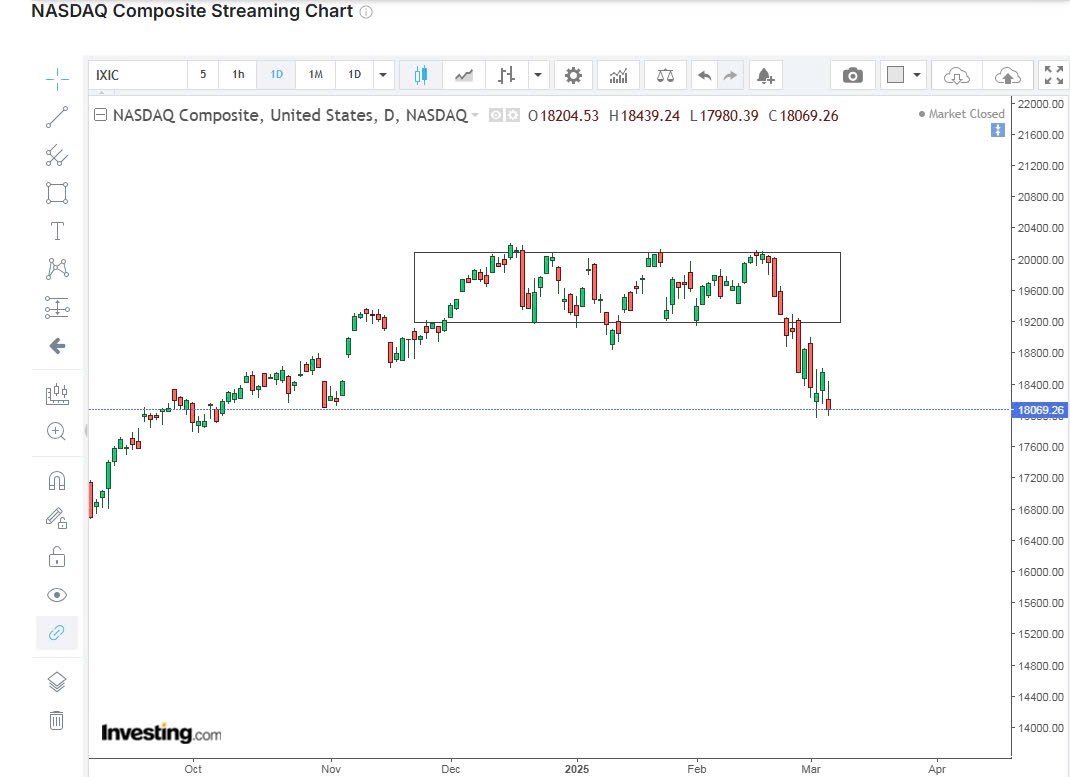Select the pitchfork drawing tool
Viewport: 1070px width, 777px height.
57,156
